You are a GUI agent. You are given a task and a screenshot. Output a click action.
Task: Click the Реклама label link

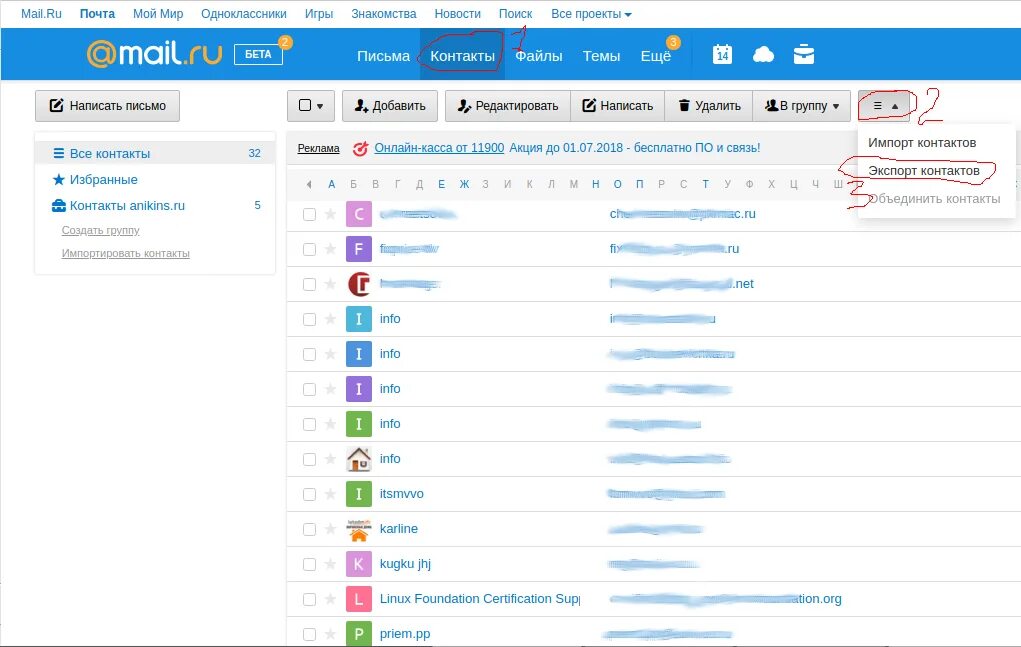[318, 148]
